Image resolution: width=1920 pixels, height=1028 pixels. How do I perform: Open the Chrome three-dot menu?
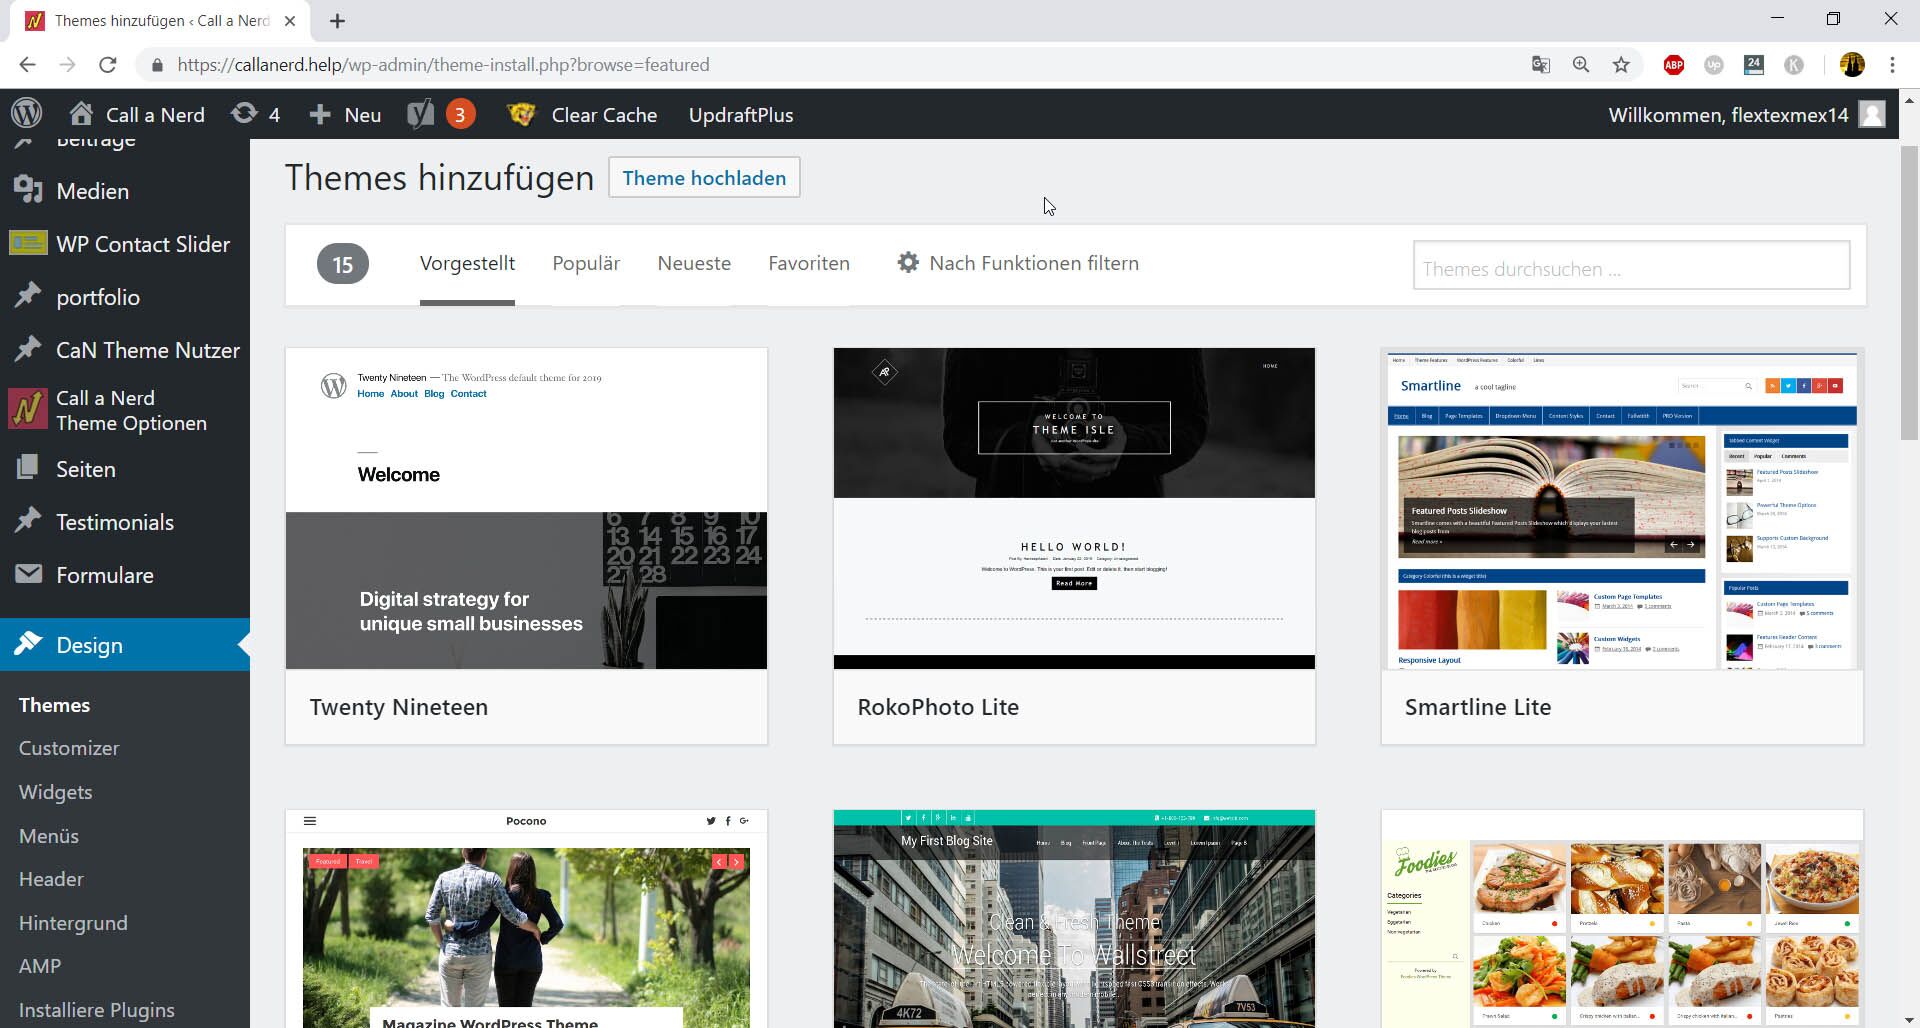point(1892,65)
